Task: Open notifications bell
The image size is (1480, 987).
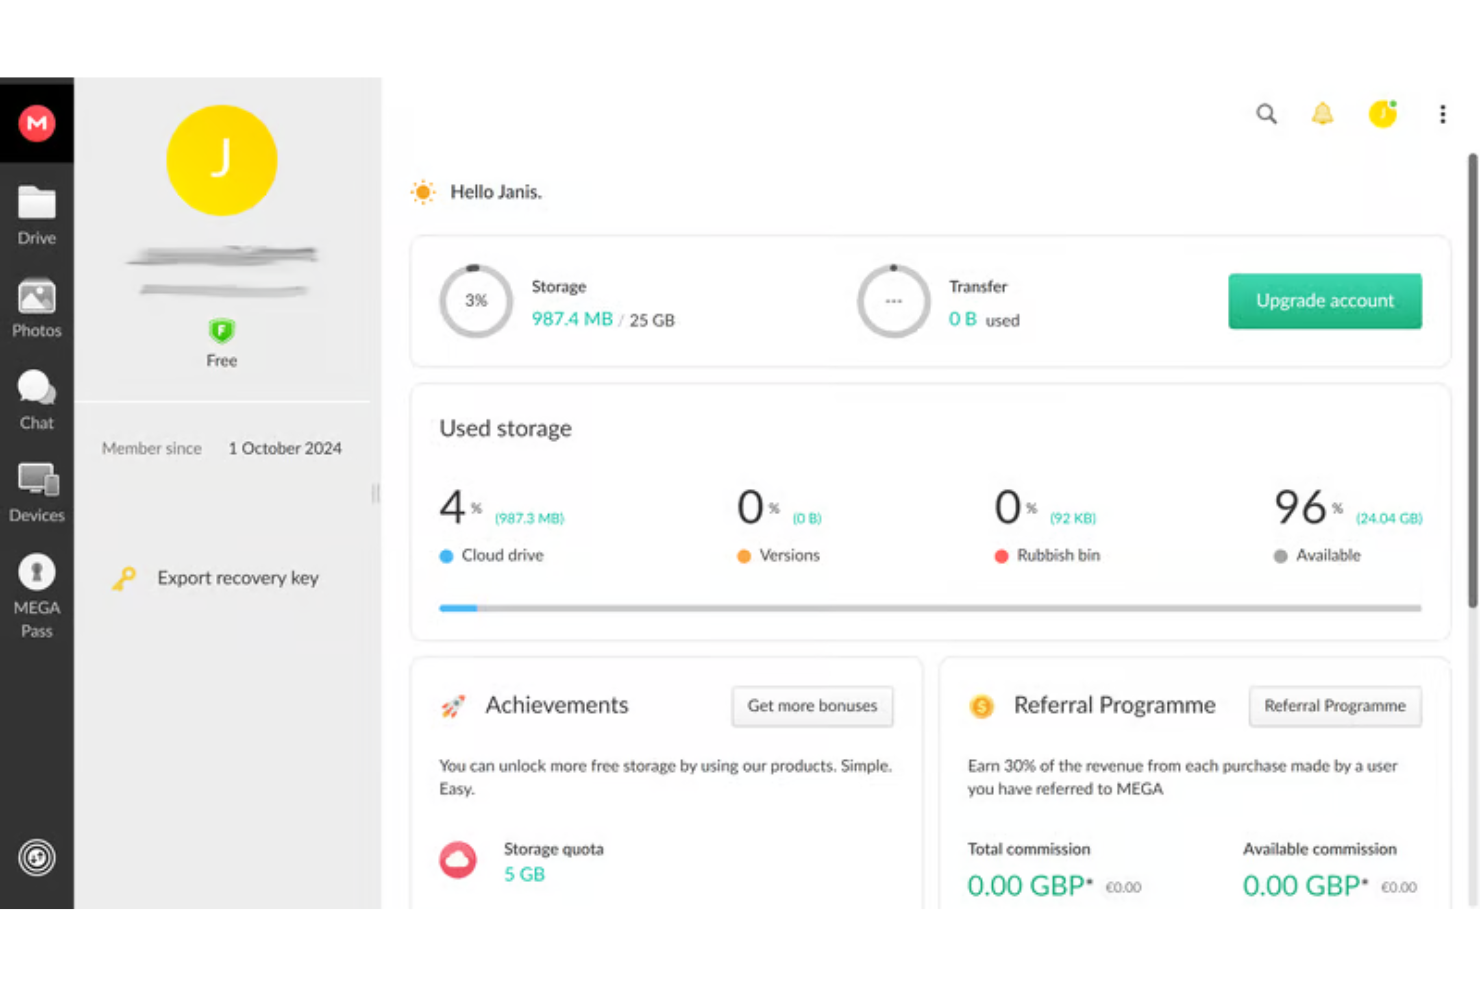Action: 1322,114
